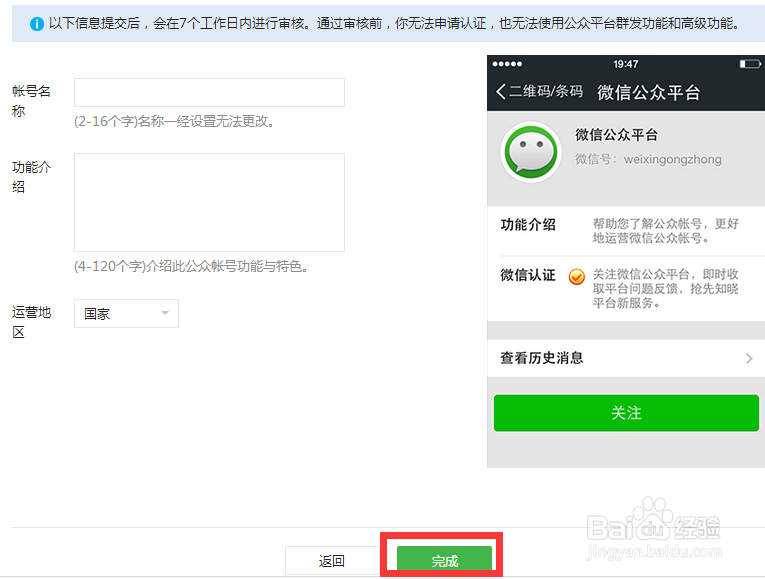Tap the WeChat logo avatar

[531, 152]
